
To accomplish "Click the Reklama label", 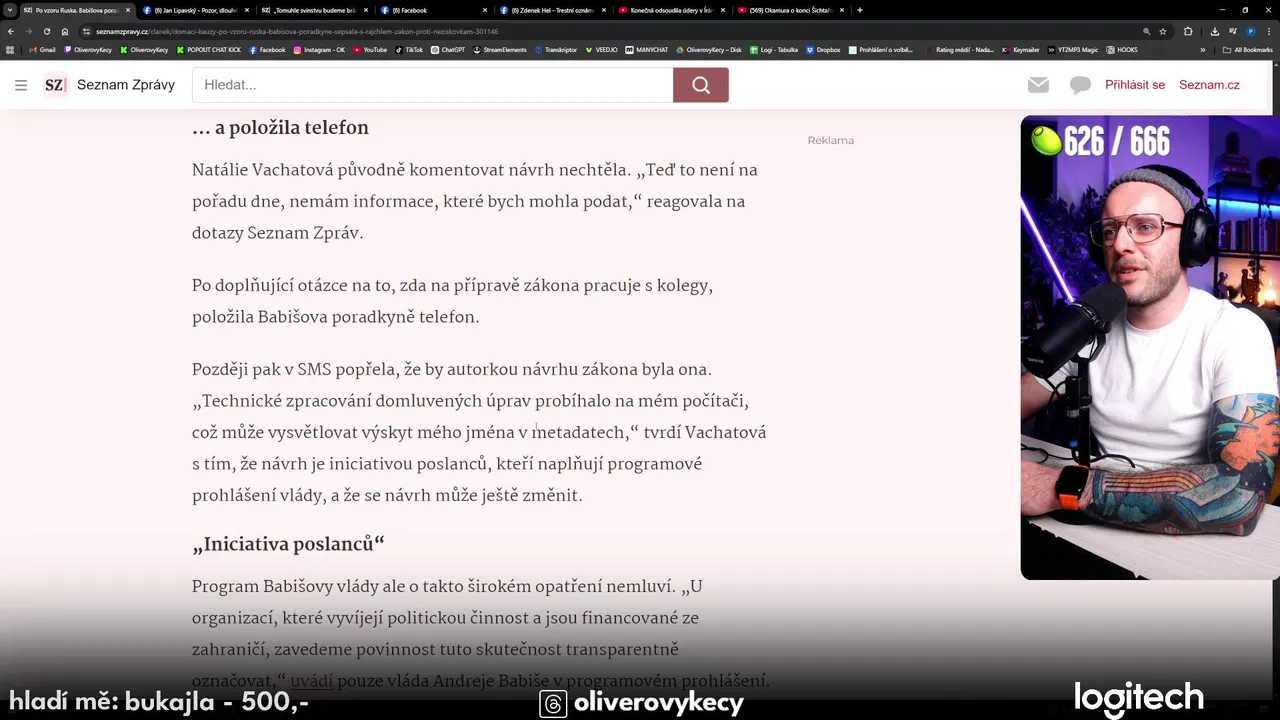I will [831, 140].
